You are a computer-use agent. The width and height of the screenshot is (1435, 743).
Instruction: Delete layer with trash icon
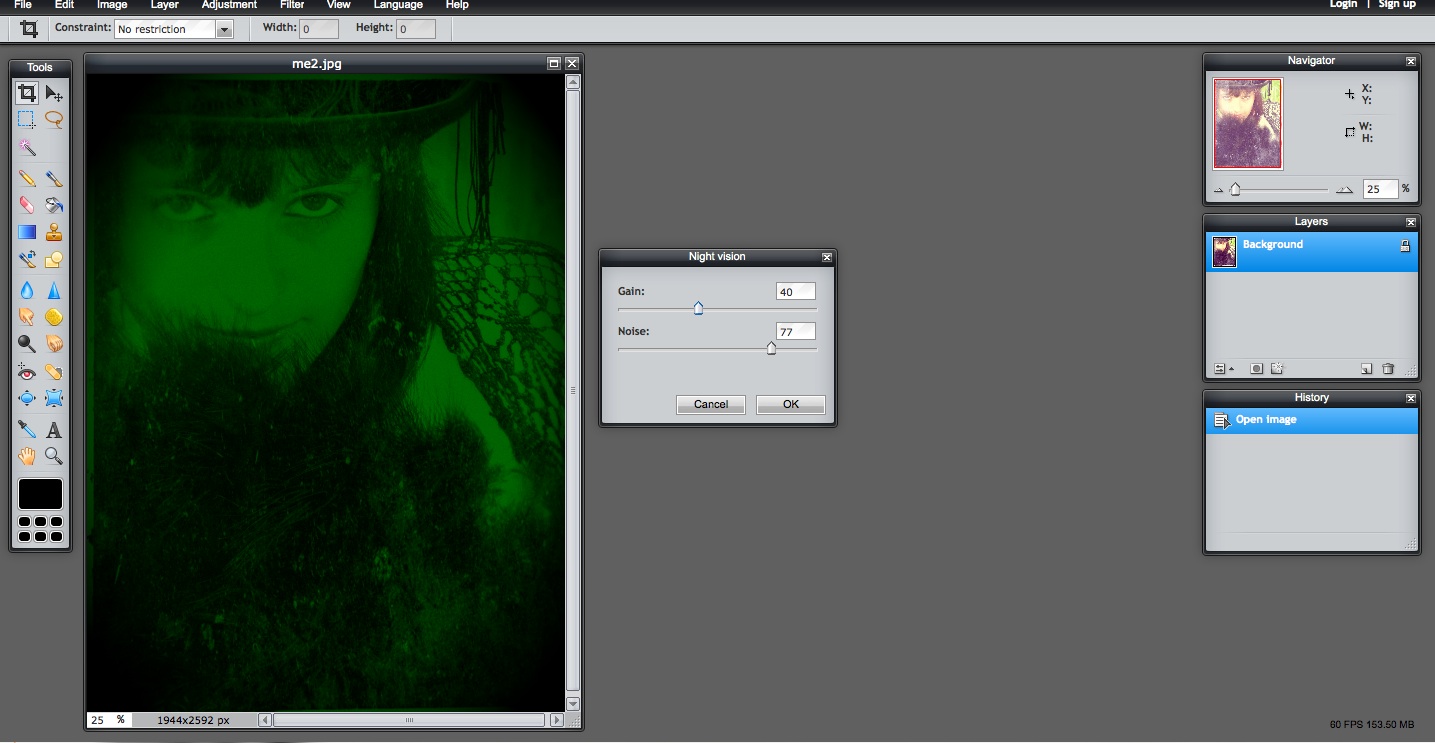(1388, 369)
